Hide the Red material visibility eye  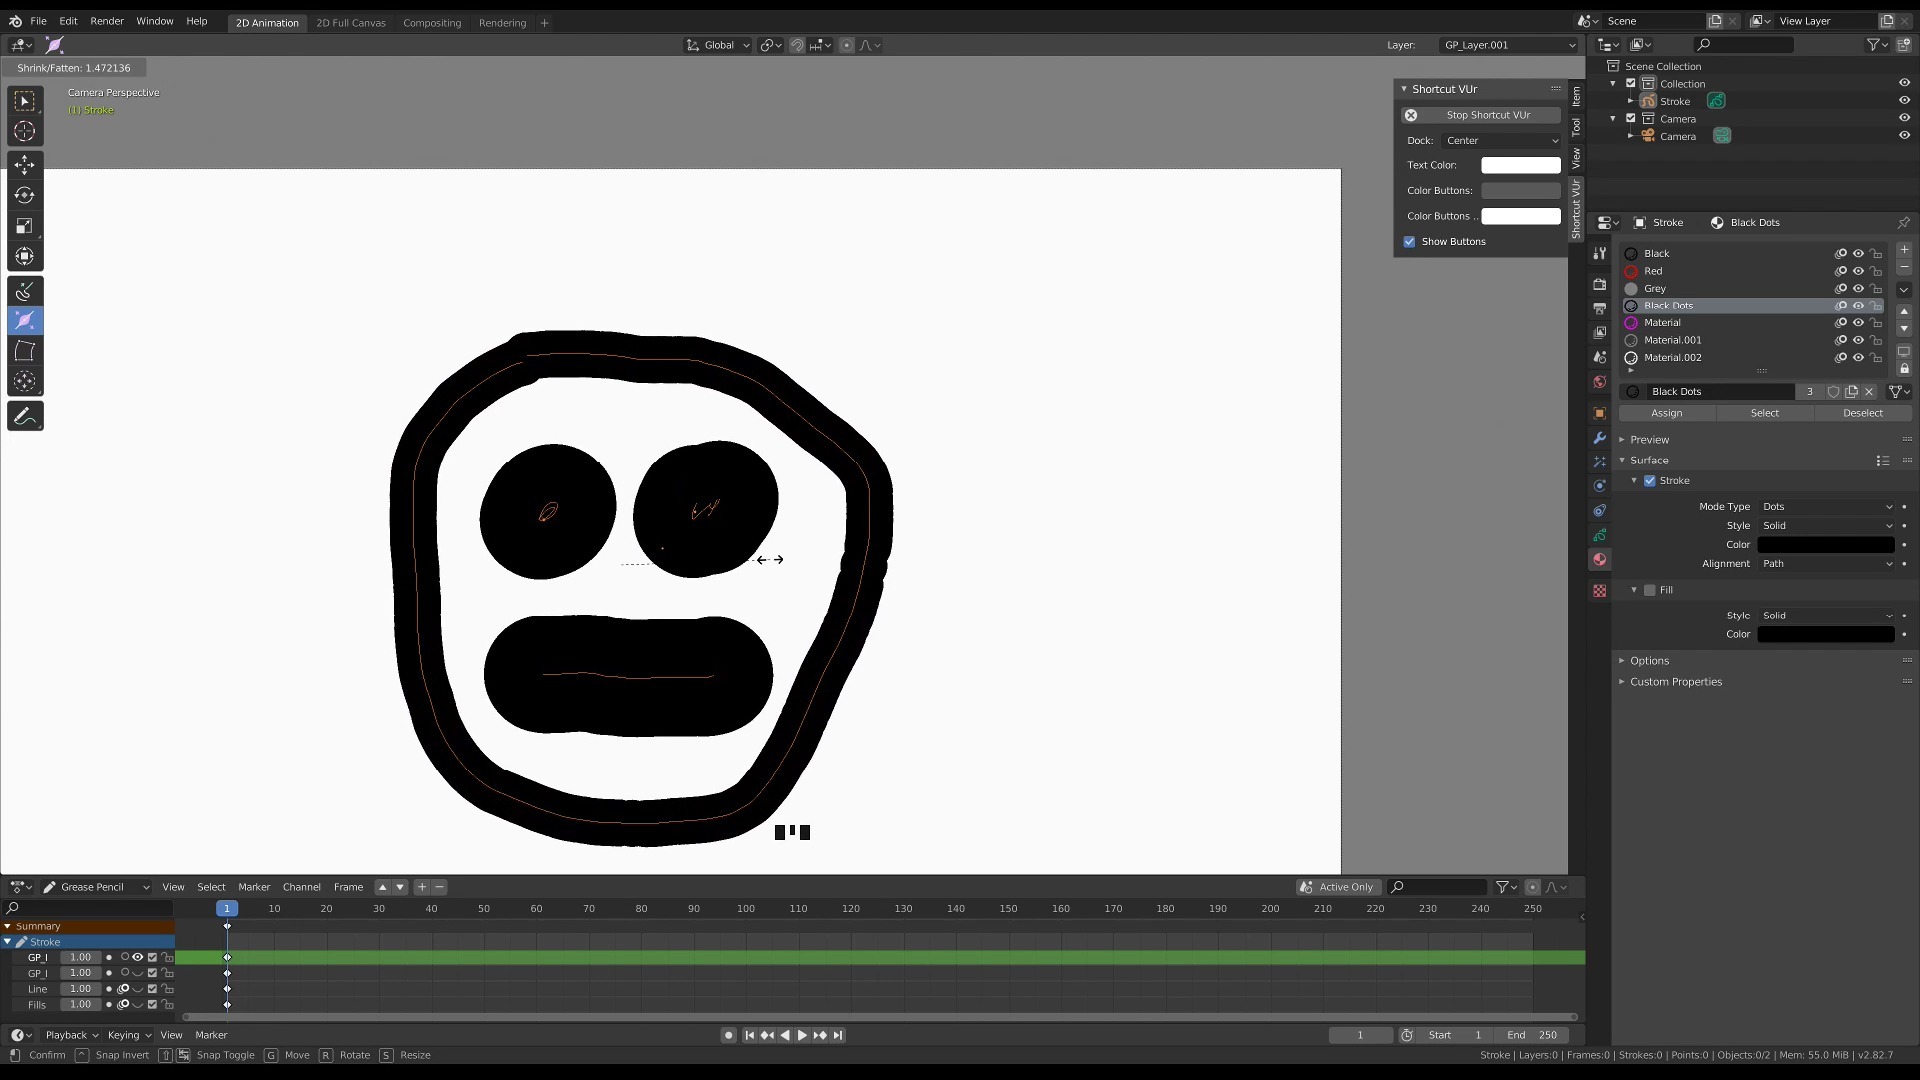coord(1858,271)
